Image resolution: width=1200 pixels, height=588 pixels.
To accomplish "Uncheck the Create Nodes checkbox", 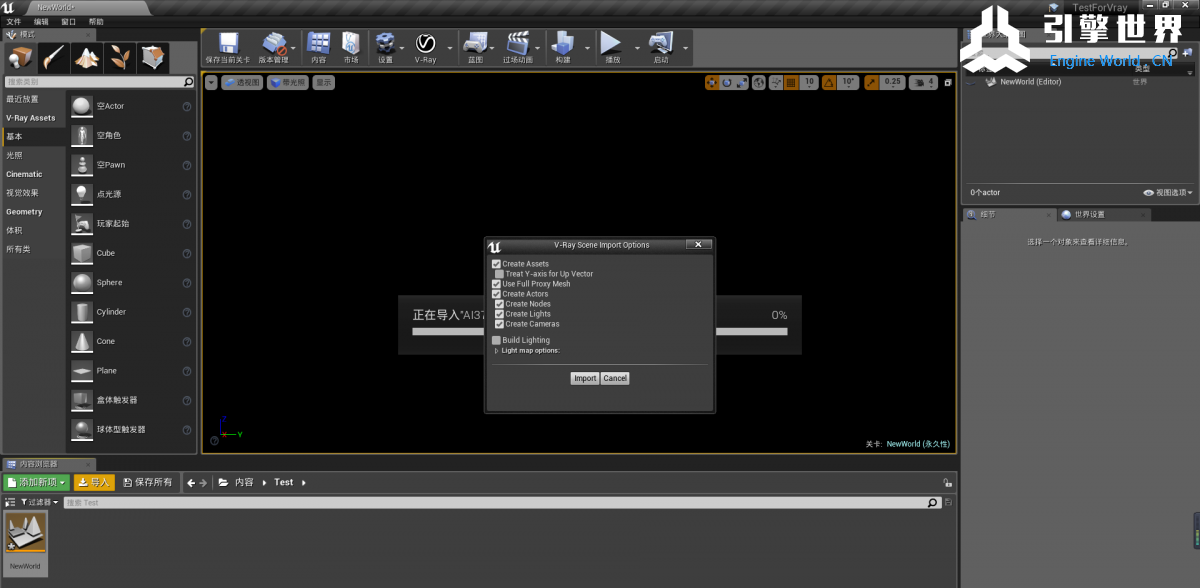I will pyautogui.click(x=500, y=304).
